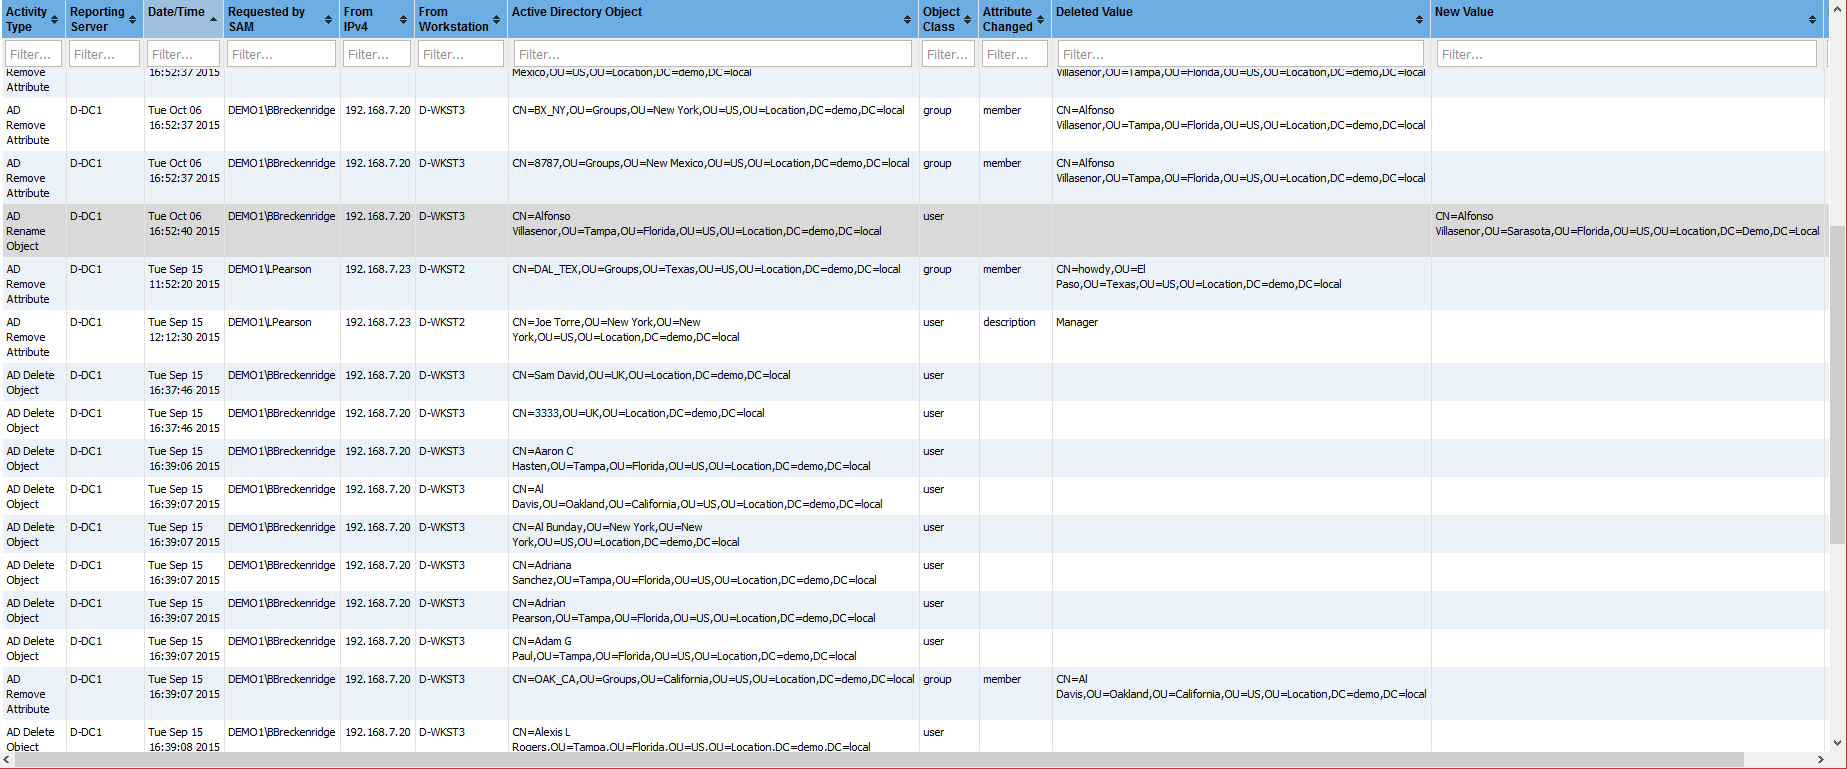Click the Requested by SAM sort icon
1847x769 pixels.
[328, 20]
